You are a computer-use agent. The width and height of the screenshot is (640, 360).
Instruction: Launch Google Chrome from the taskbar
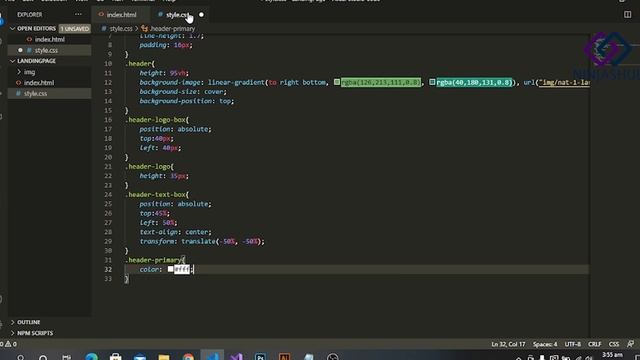click(x=188, y=357)
